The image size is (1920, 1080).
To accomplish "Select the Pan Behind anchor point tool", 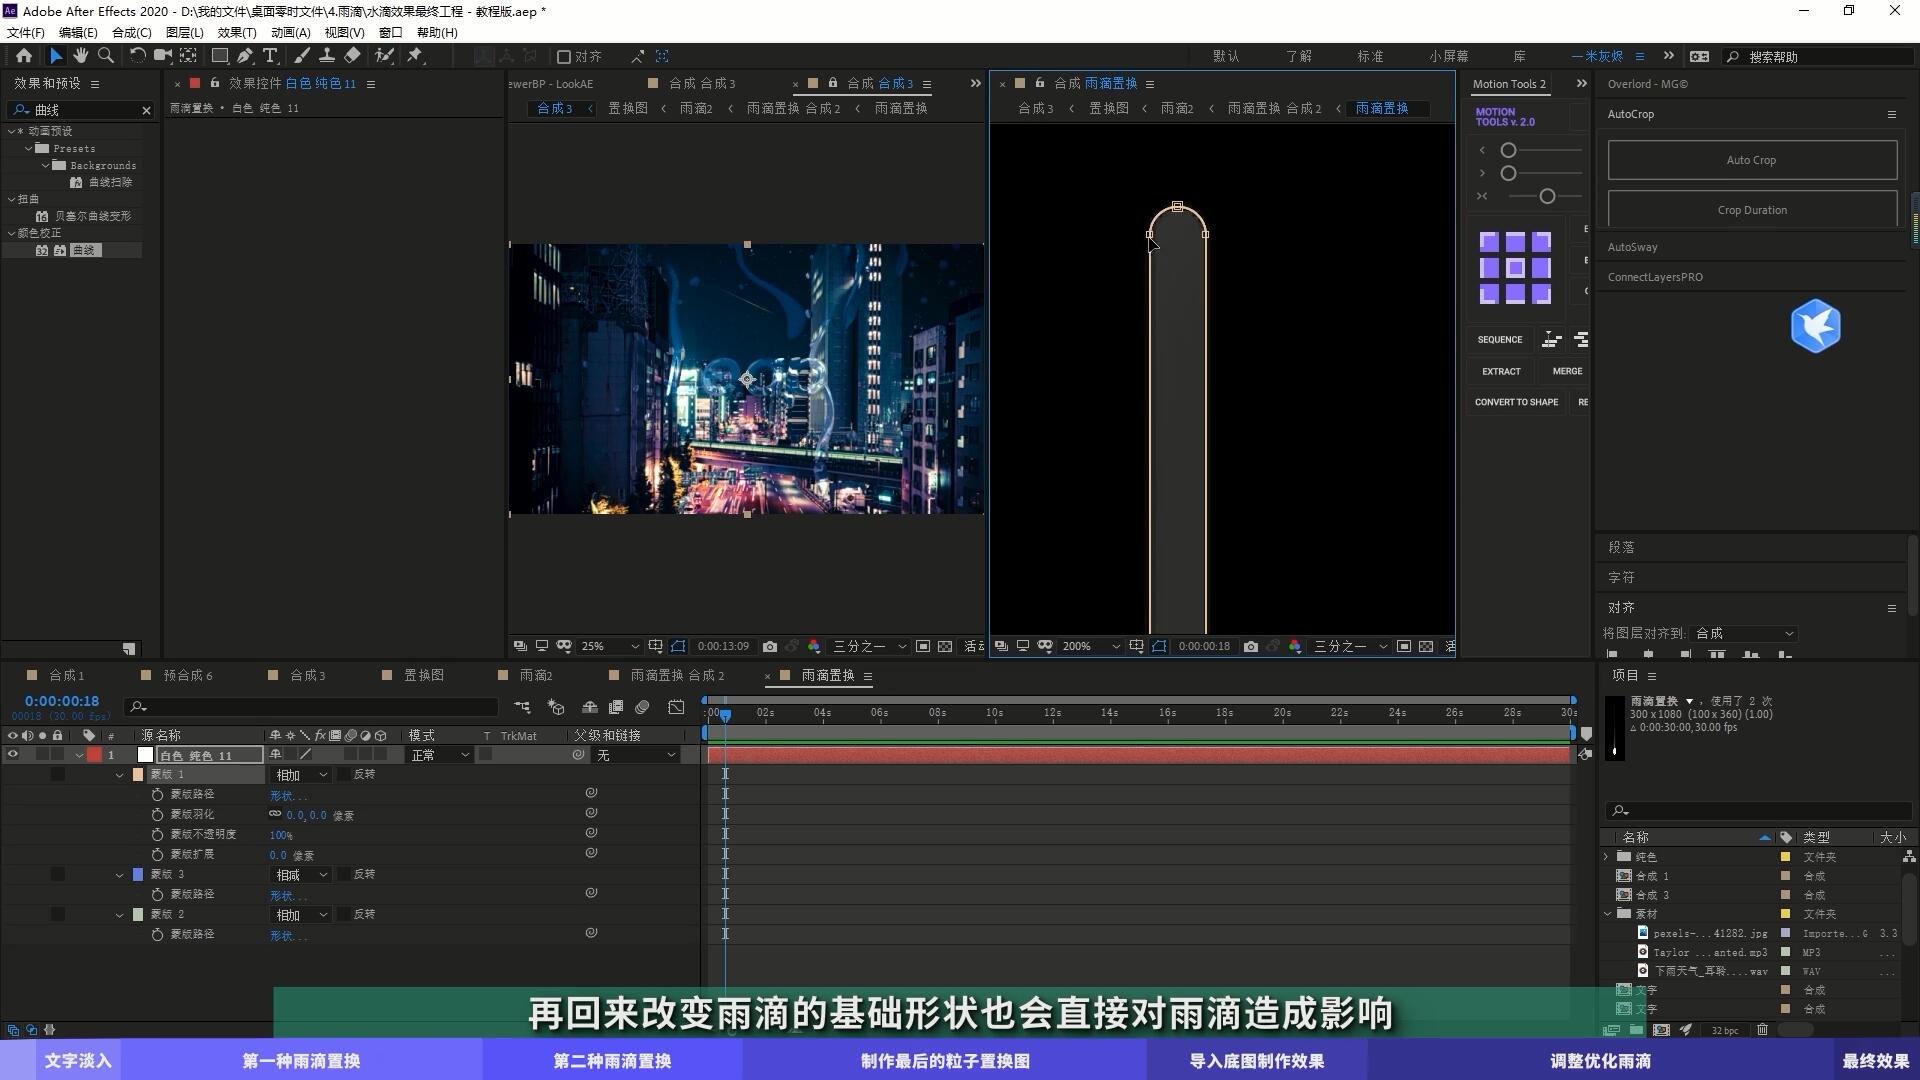I will [x=188, y=56].
